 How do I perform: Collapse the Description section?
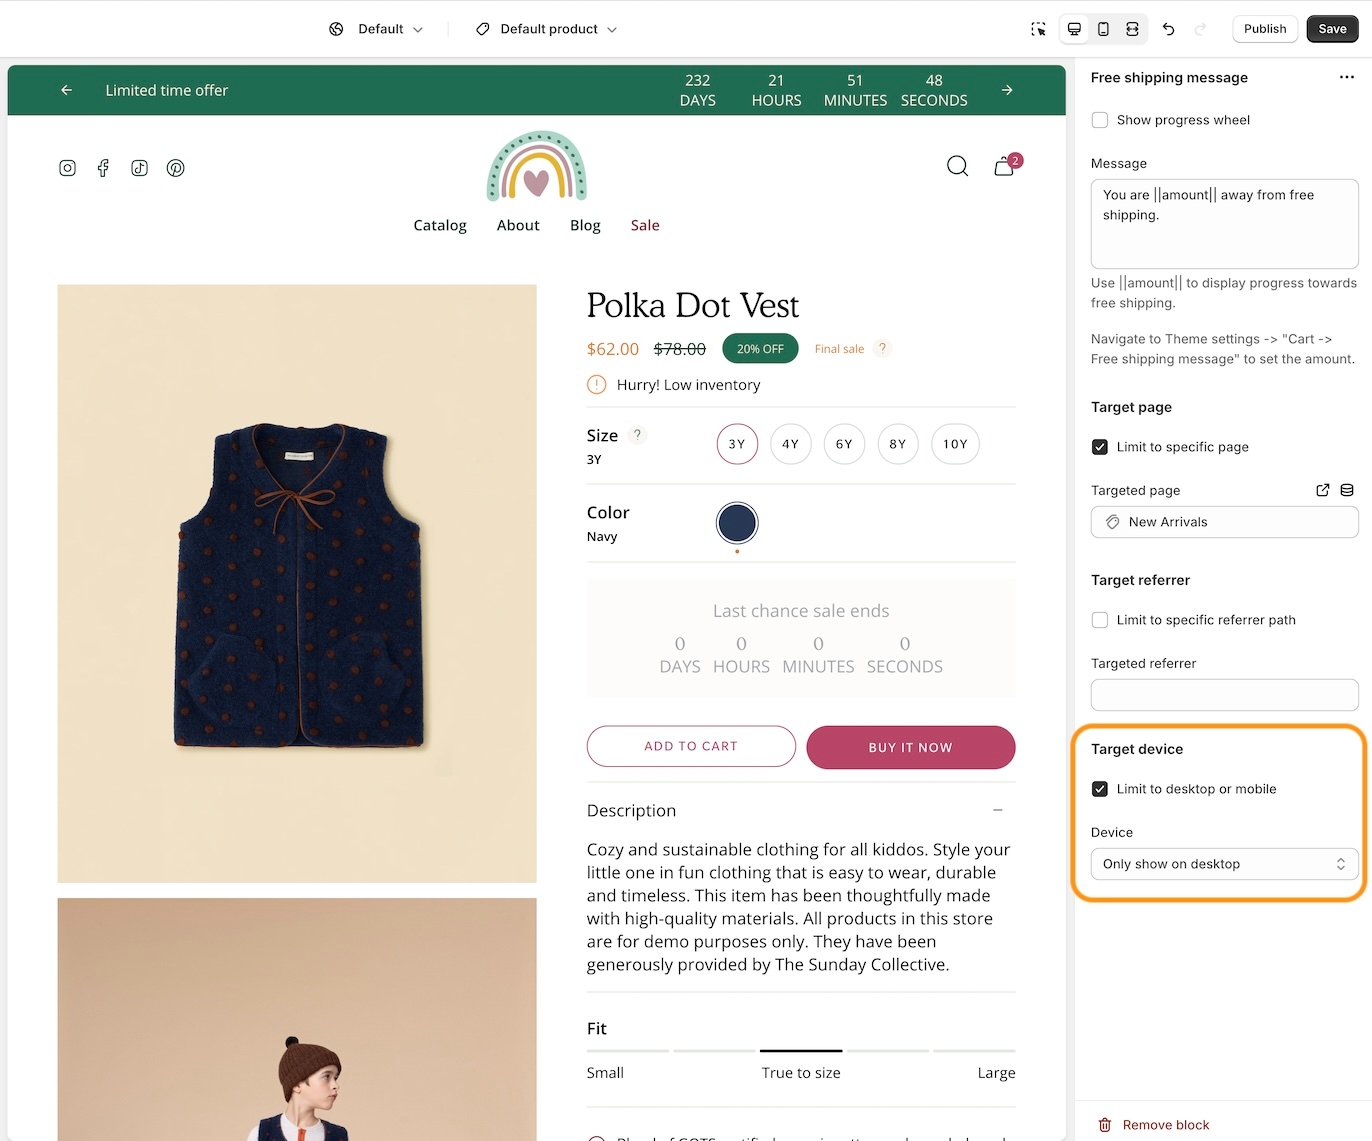(997, 810)
